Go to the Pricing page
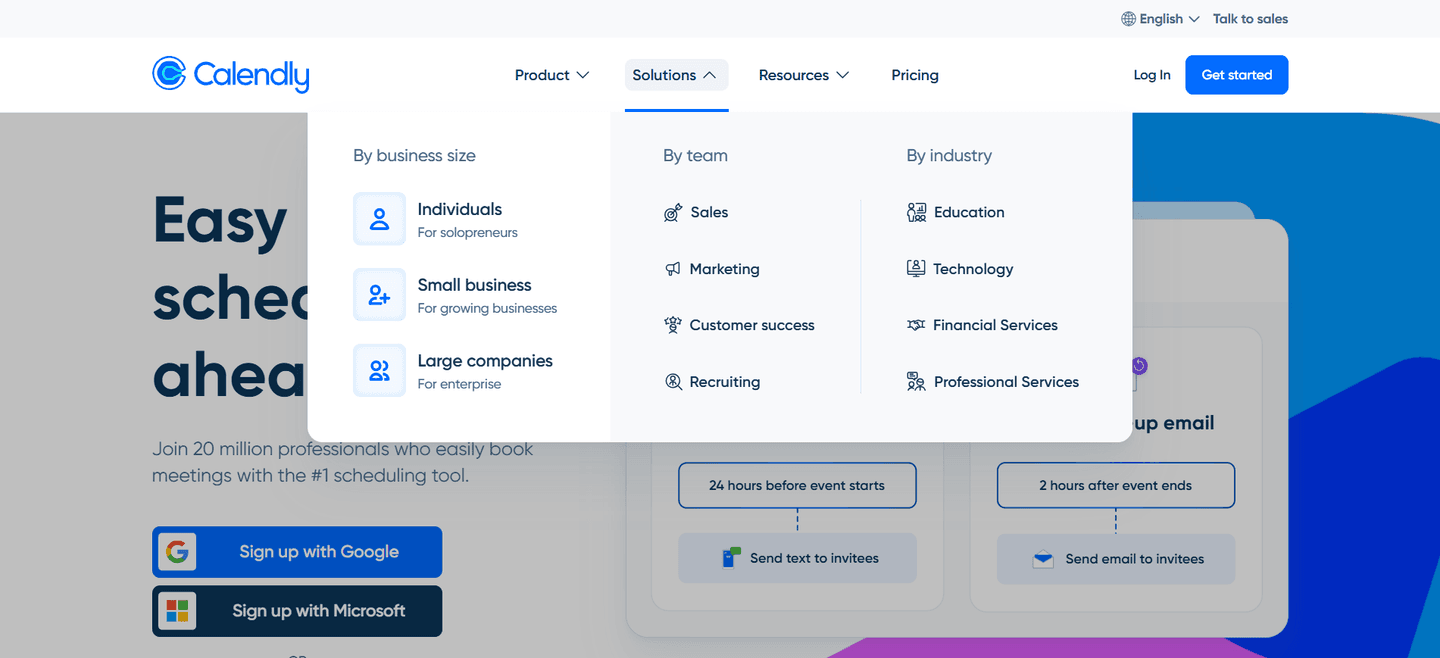This screenshot has width=1440, height=658. click(x=915, y=75)
